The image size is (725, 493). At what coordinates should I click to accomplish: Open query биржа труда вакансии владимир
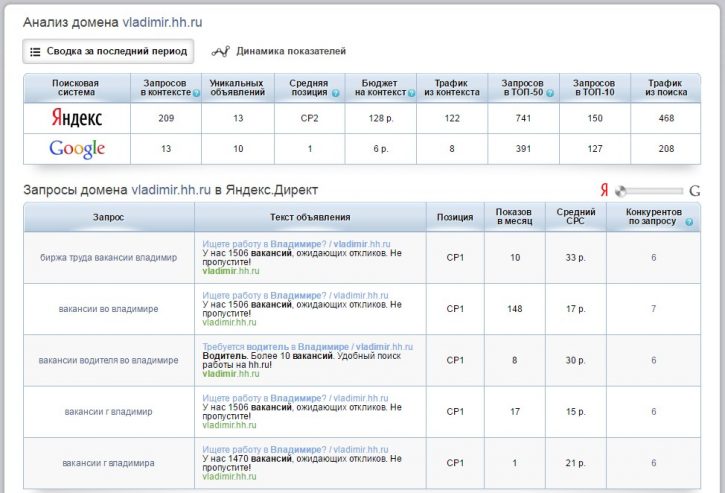tap(109, 258)
